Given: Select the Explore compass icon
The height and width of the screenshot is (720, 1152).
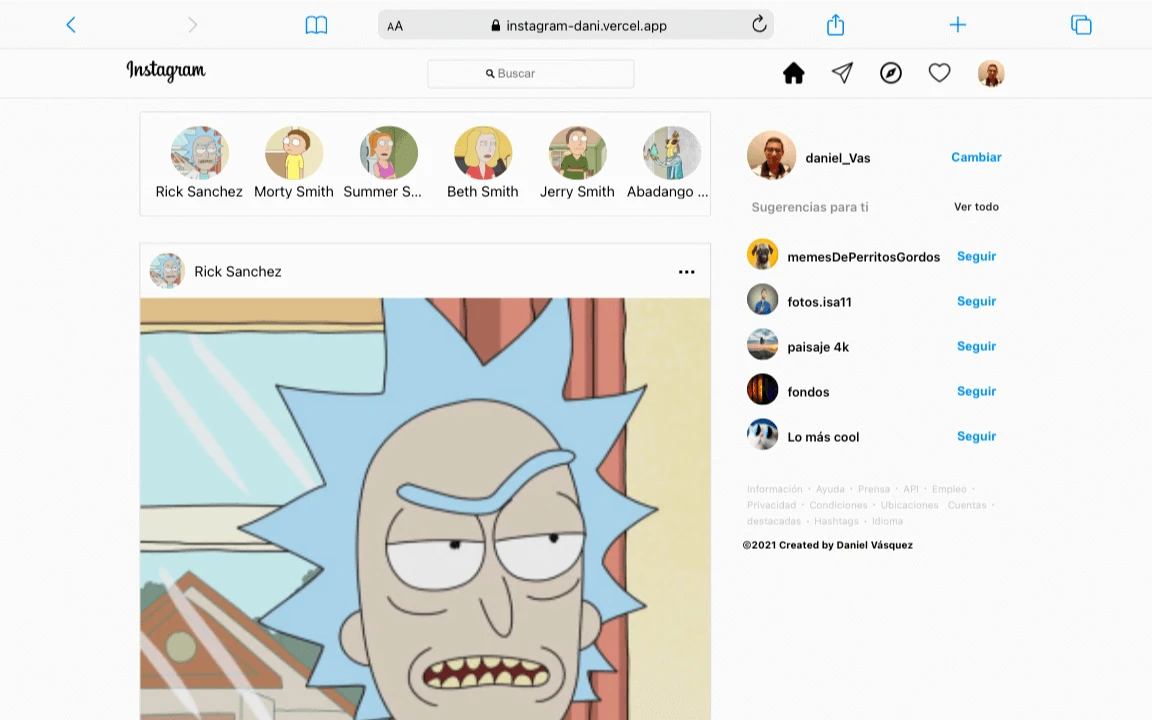Looking at the screenshot, I should tap(890, 72).
